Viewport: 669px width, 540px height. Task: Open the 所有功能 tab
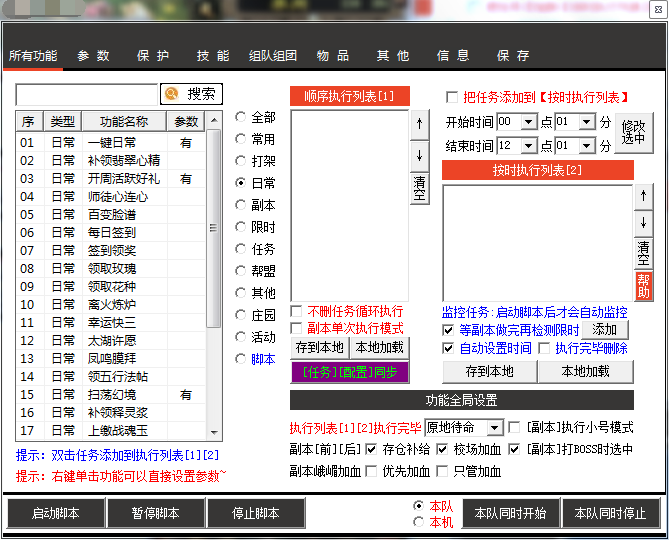click(x=33, y=56)
